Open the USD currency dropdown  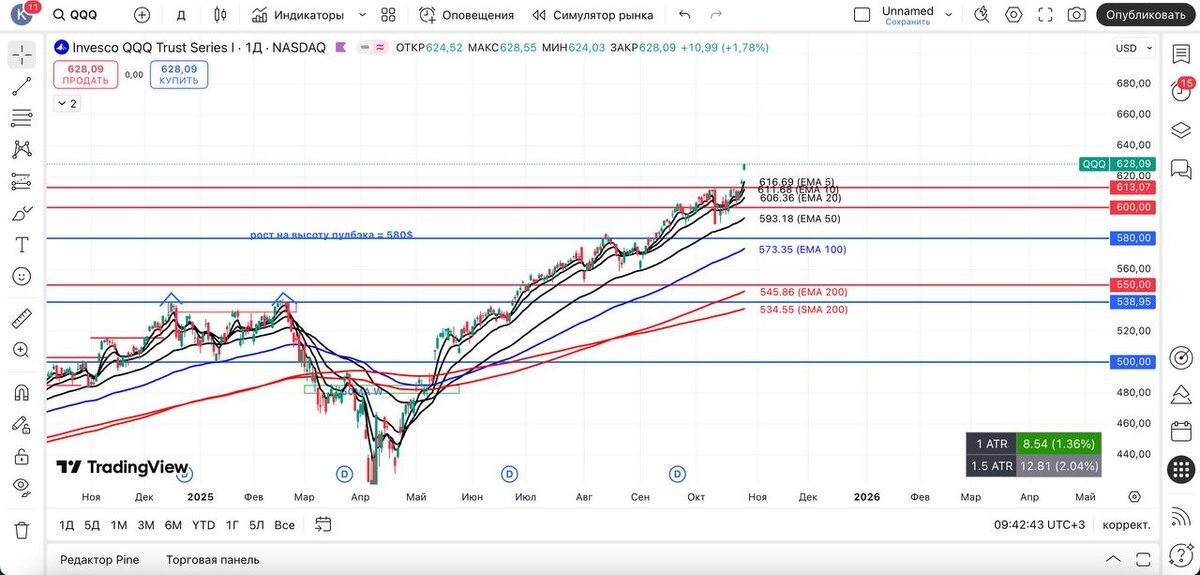coord(1133,48)
